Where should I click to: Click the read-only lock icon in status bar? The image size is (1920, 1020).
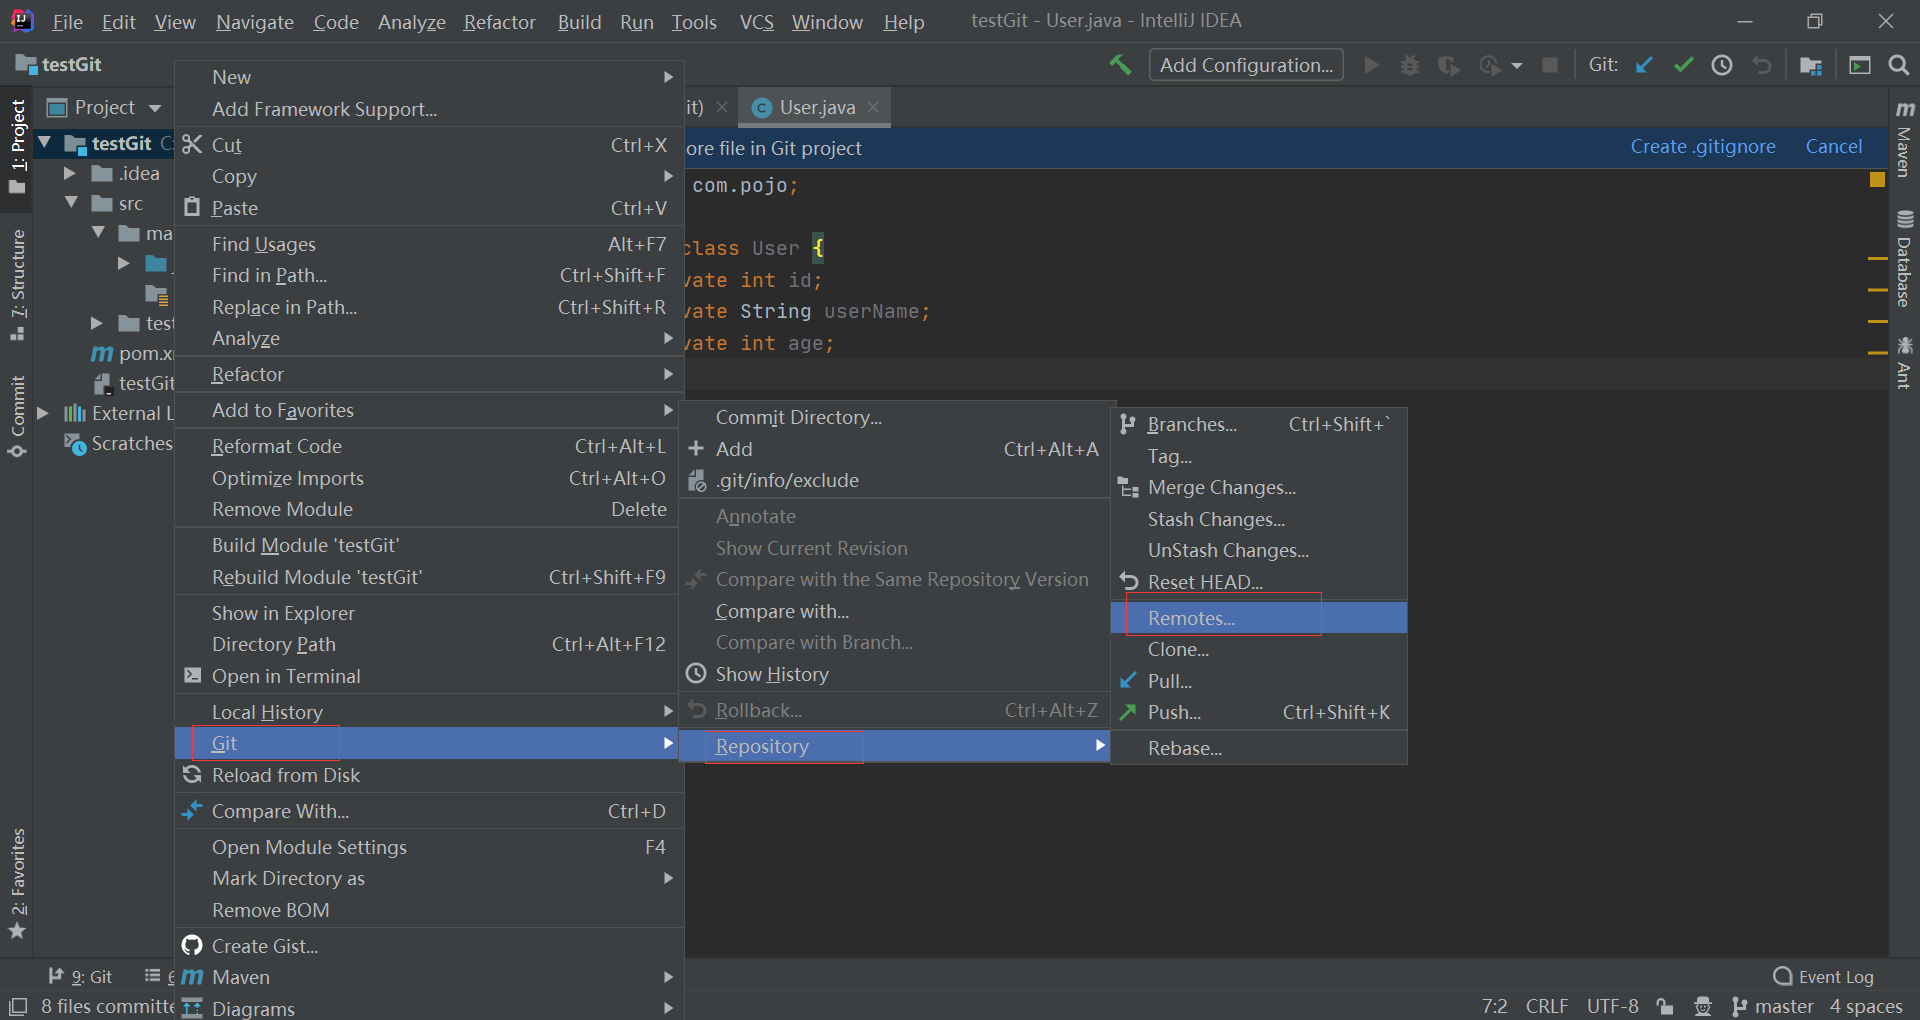[1665, 1006]
